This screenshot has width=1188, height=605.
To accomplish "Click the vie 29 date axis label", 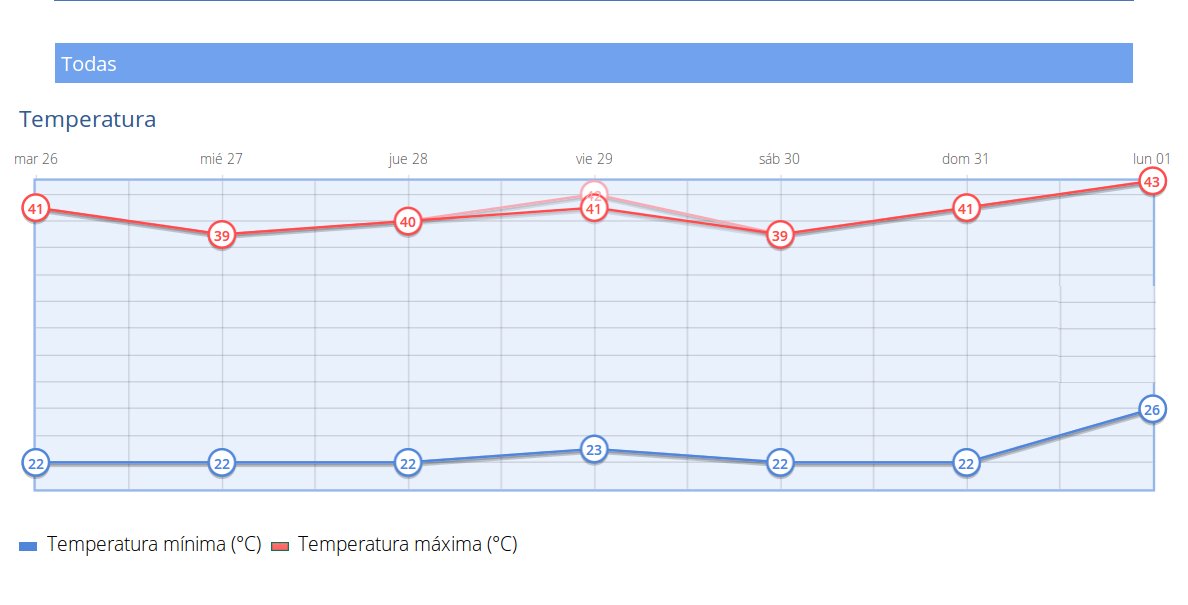I will [x=594, y=159].
